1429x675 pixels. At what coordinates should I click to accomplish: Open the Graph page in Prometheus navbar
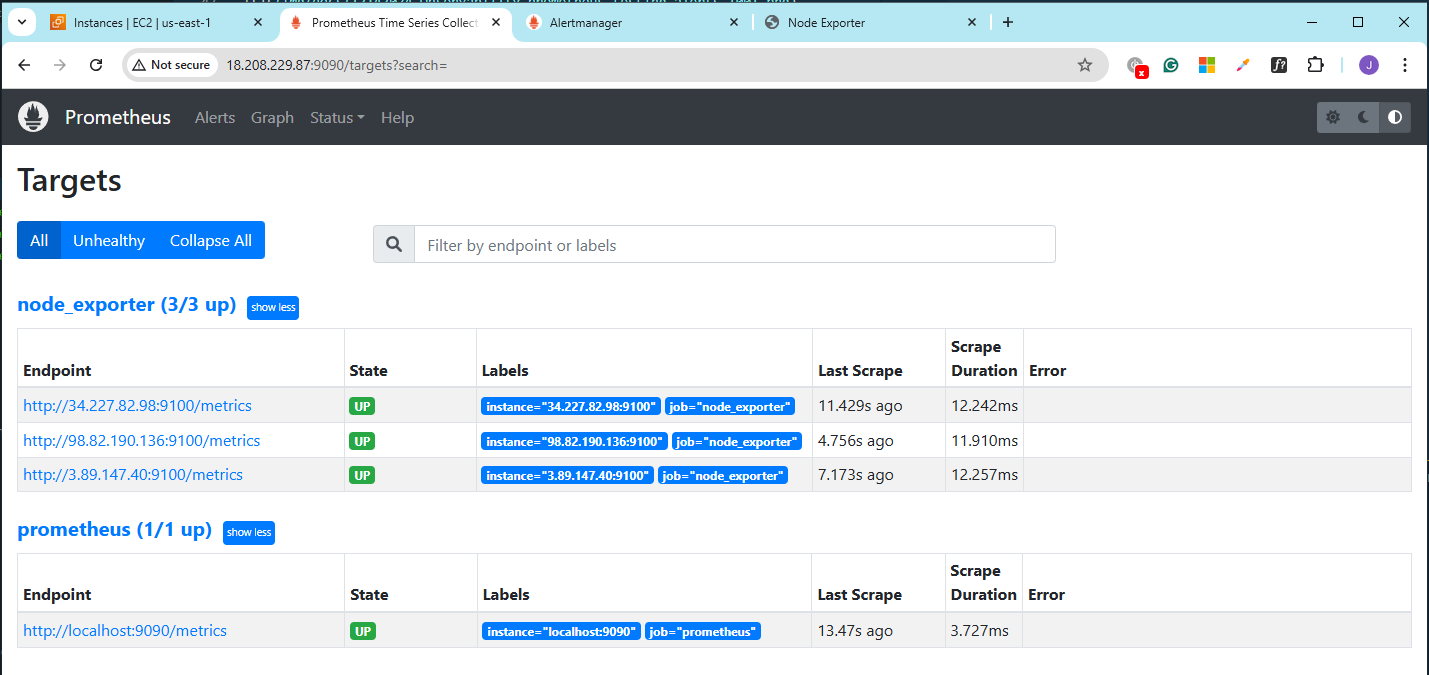coord(272,117)
